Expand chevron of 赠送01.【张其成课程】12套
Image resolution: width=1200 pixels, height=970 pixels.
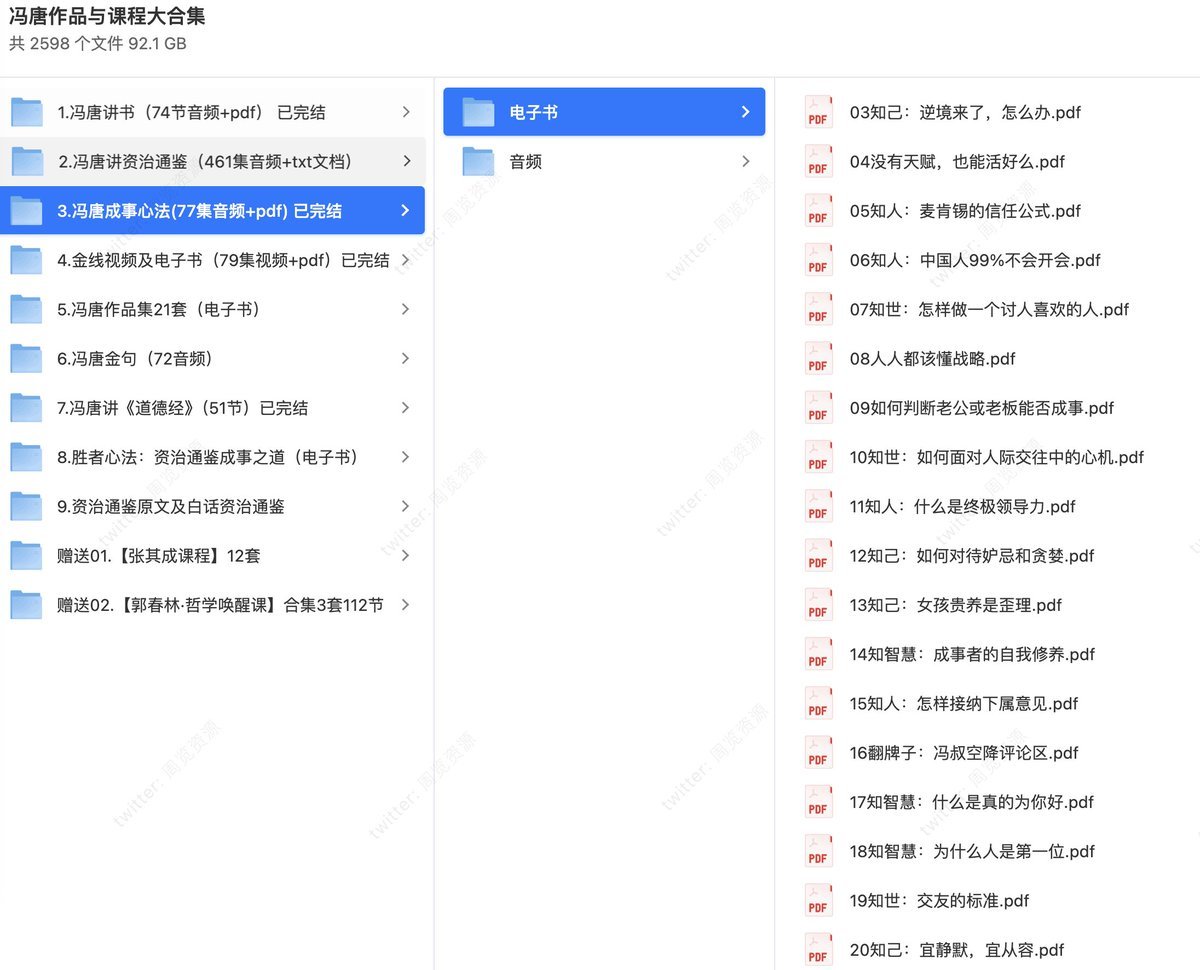point(406,555)
